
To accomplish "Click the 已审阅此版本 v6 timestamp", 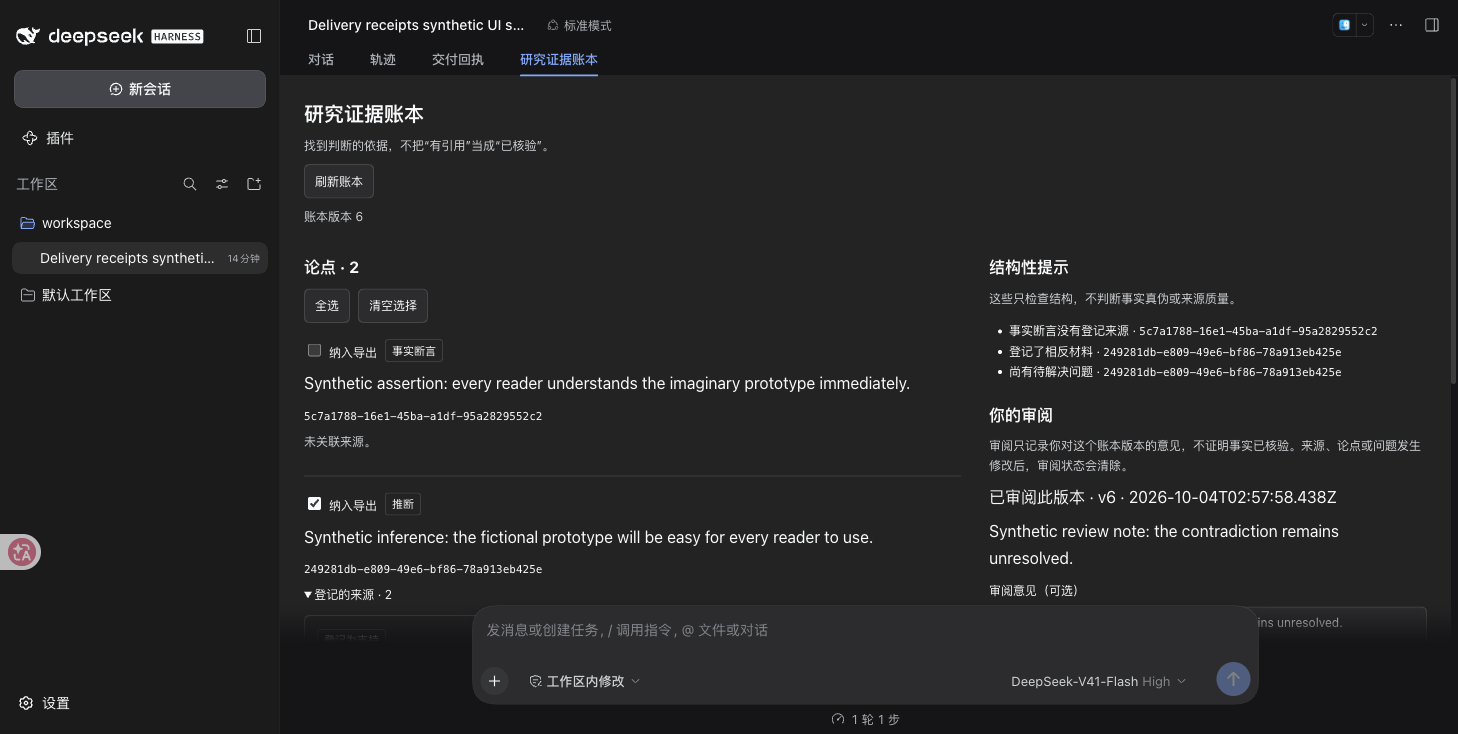I will [1163, 497].
